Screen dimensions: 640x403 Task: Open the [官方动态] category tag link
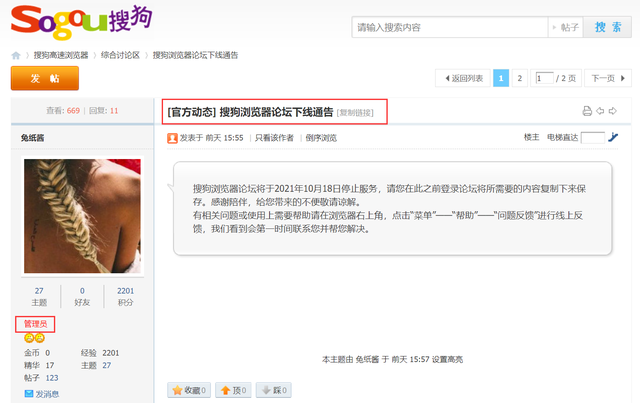tap(191, 112)
